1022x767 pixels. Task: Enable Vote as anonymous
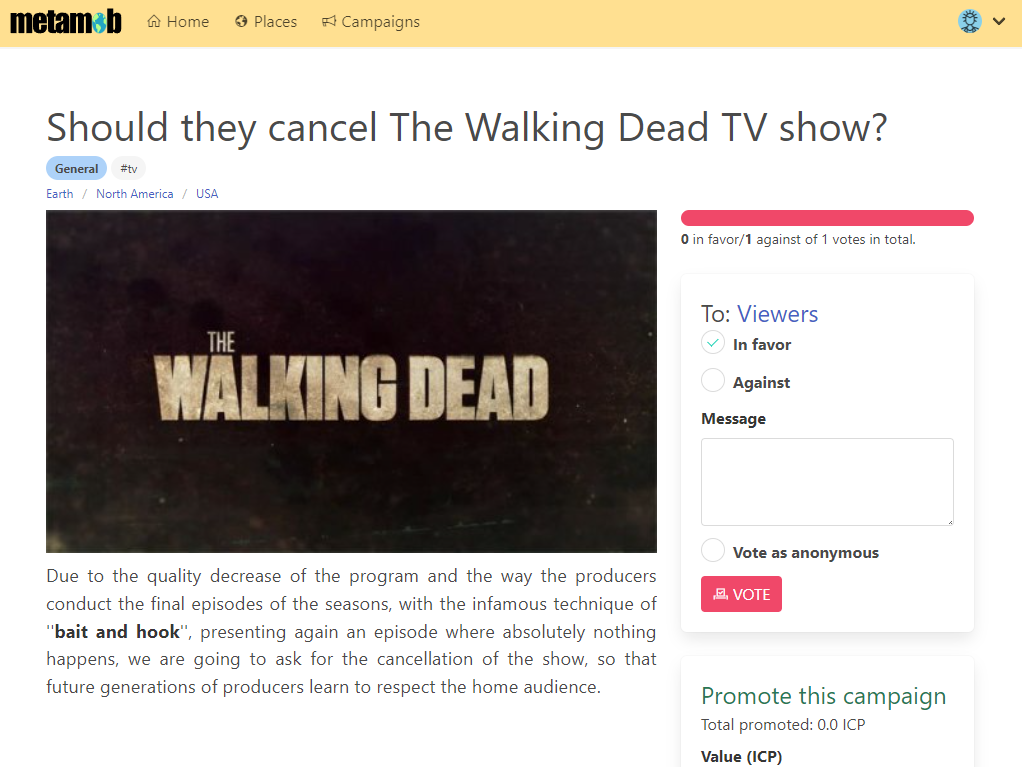712,551
